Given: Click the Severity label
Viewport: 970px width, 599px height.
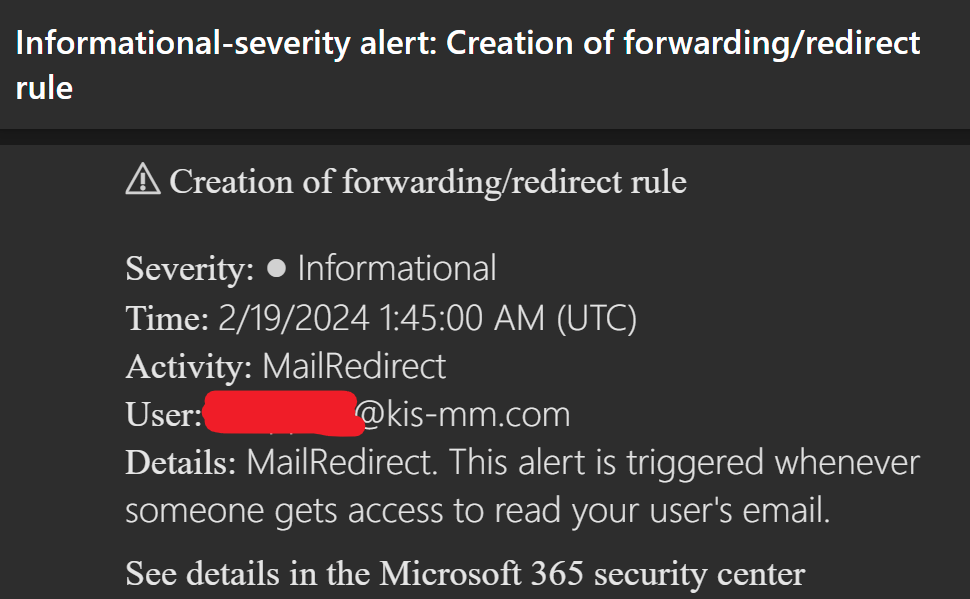Looking at the screenshot, I should tap(190, 269).
